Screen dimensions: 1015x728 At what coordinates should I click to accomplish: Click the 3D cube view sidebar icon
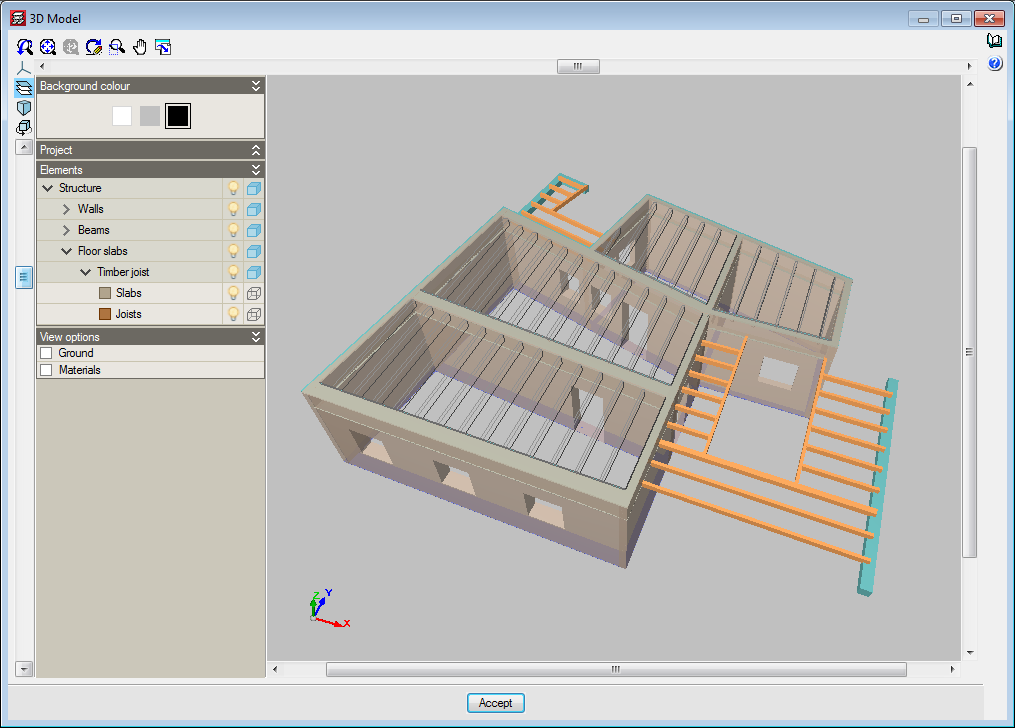24,108
